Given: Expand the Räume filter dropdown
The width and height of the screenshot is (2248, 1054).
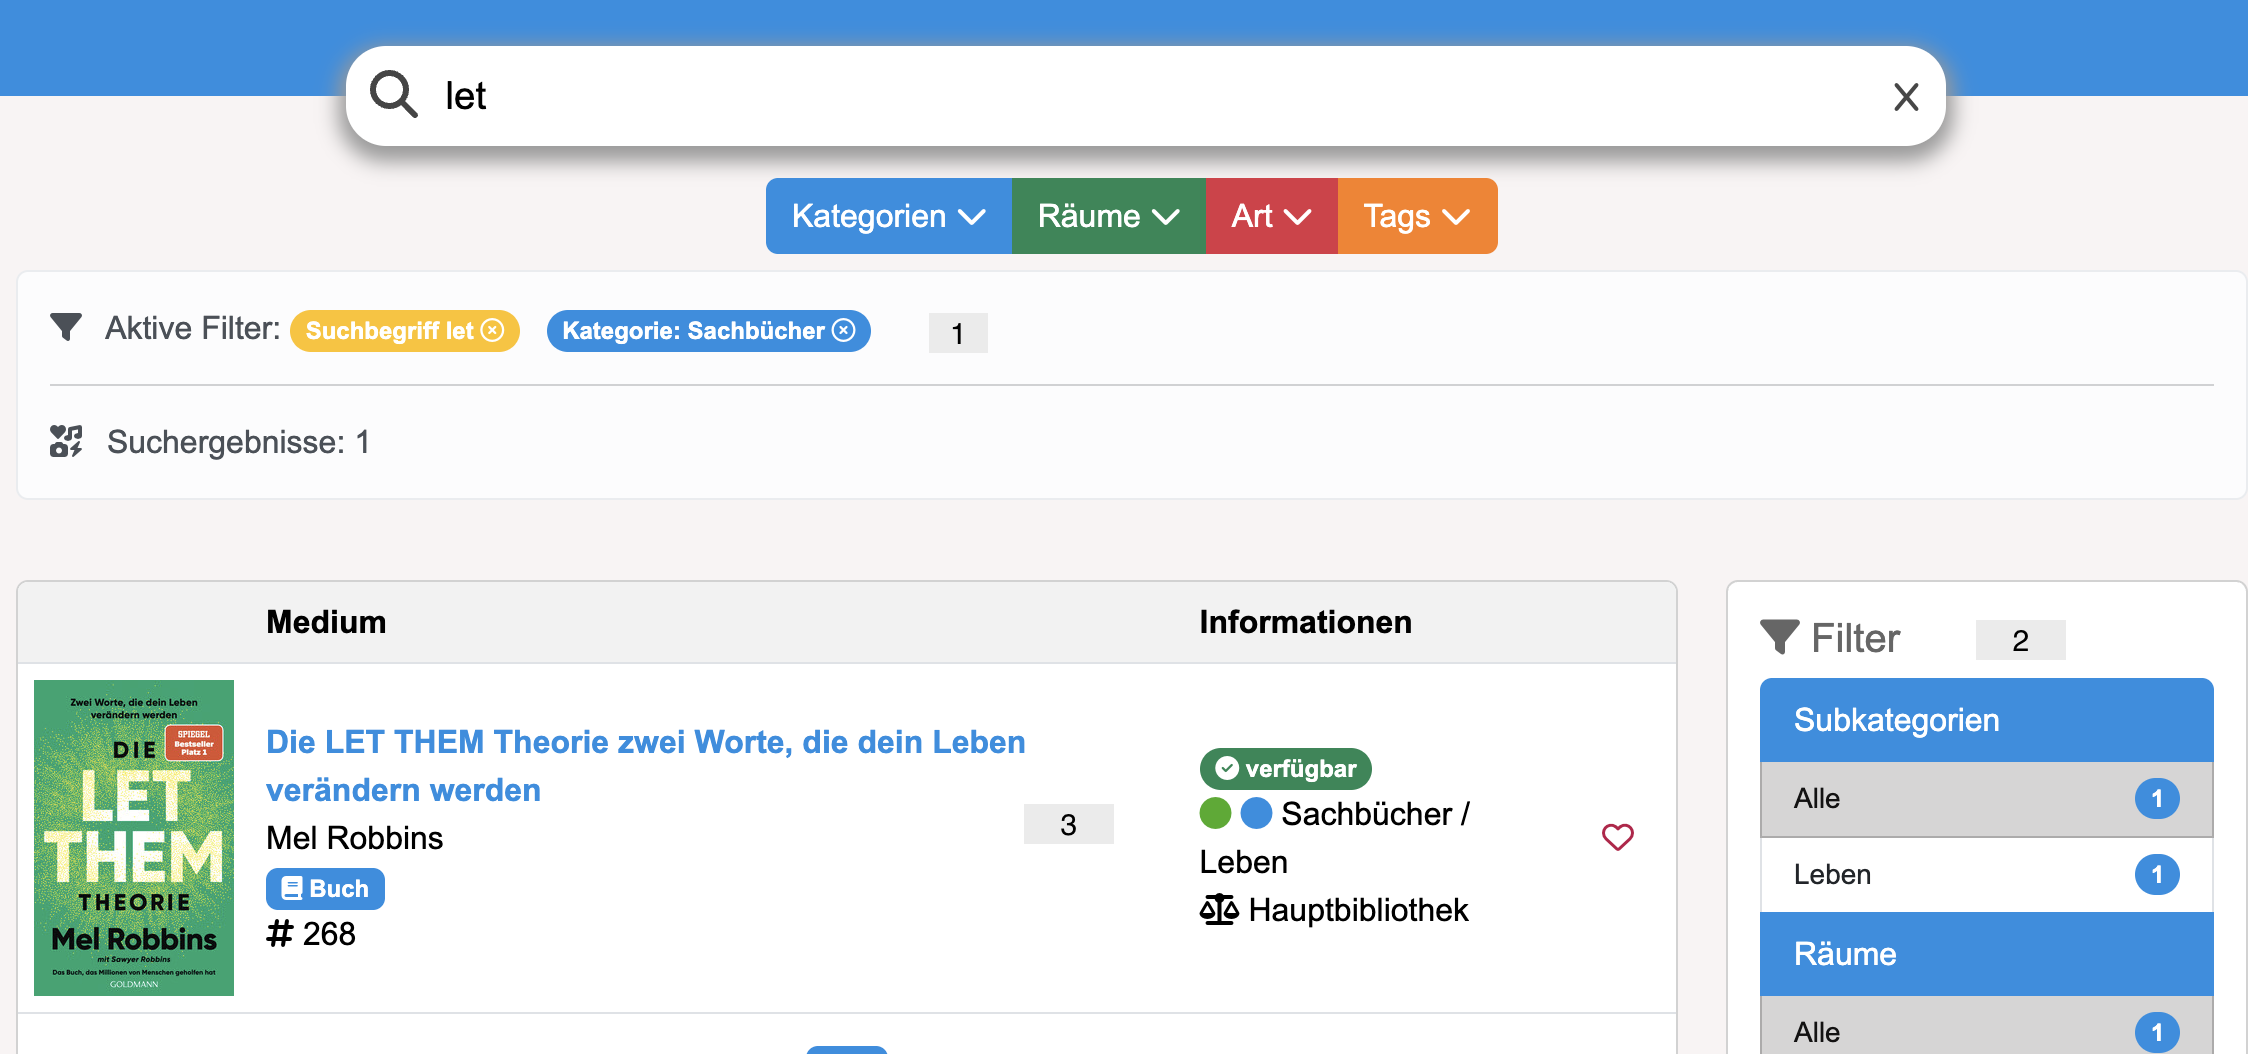Looking at the screenshot, I should (x=1107, y=216).
